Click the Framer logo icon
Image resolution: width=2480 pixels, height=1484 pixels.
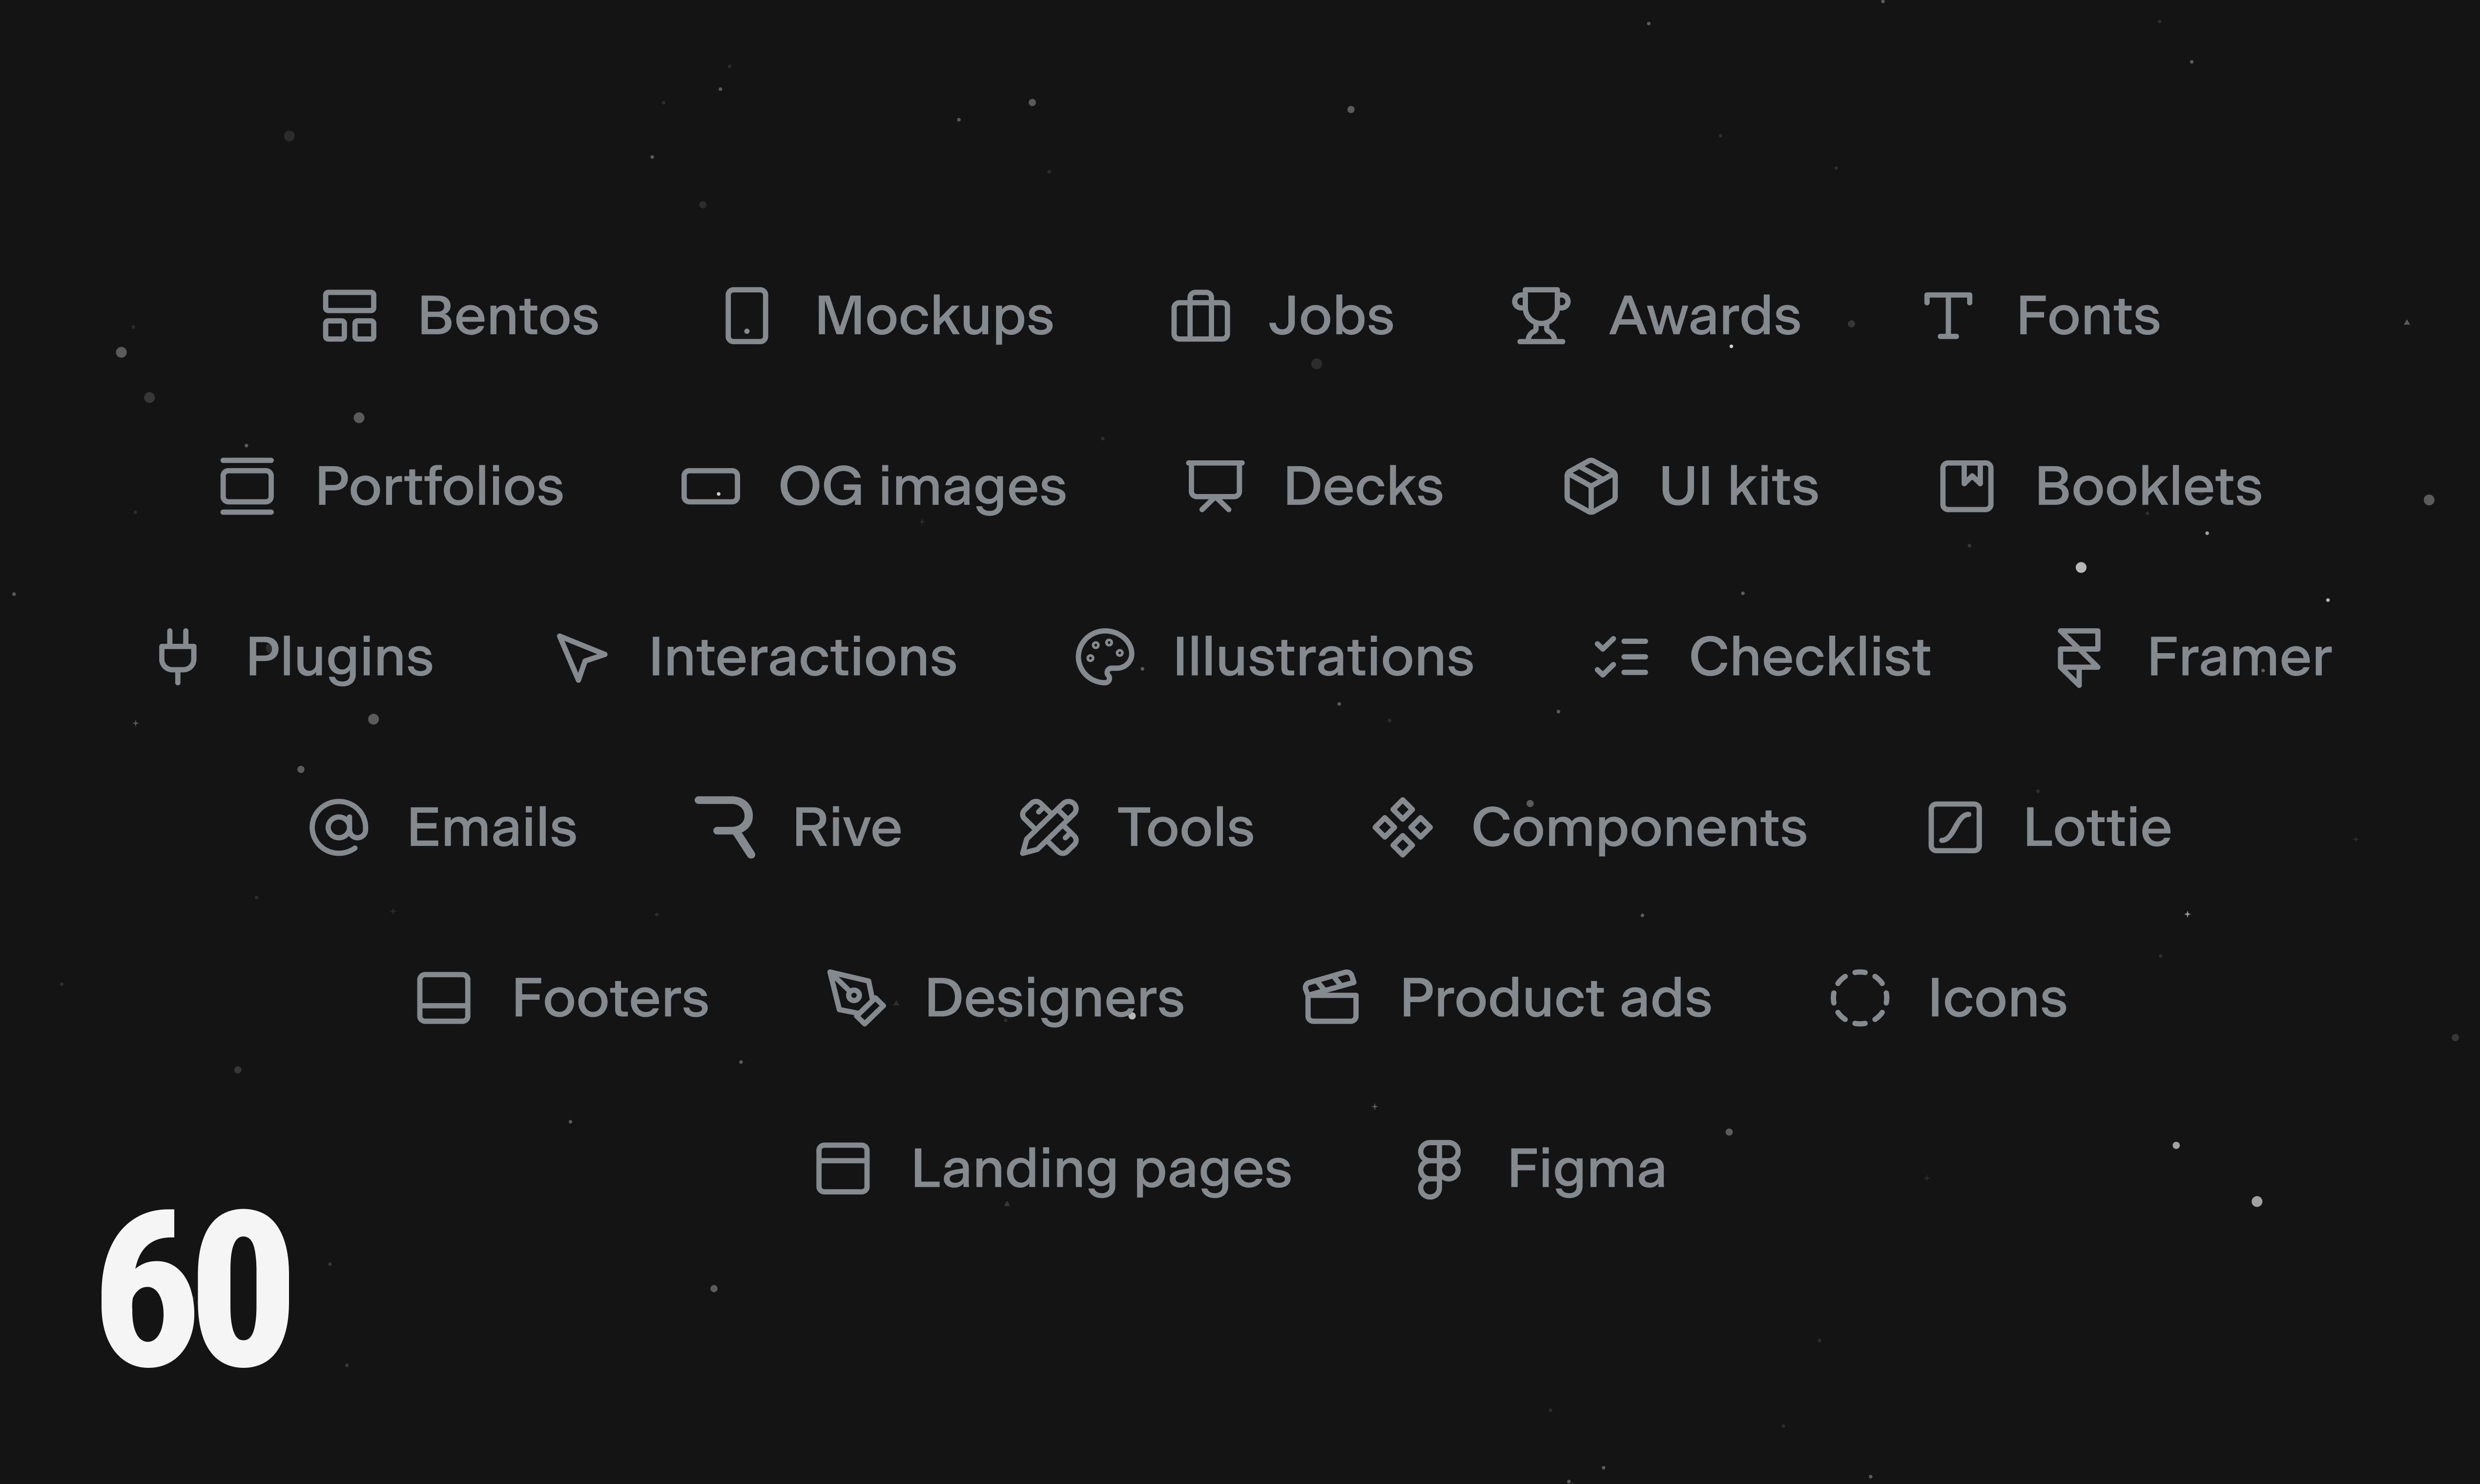(x=2079, y=657)
